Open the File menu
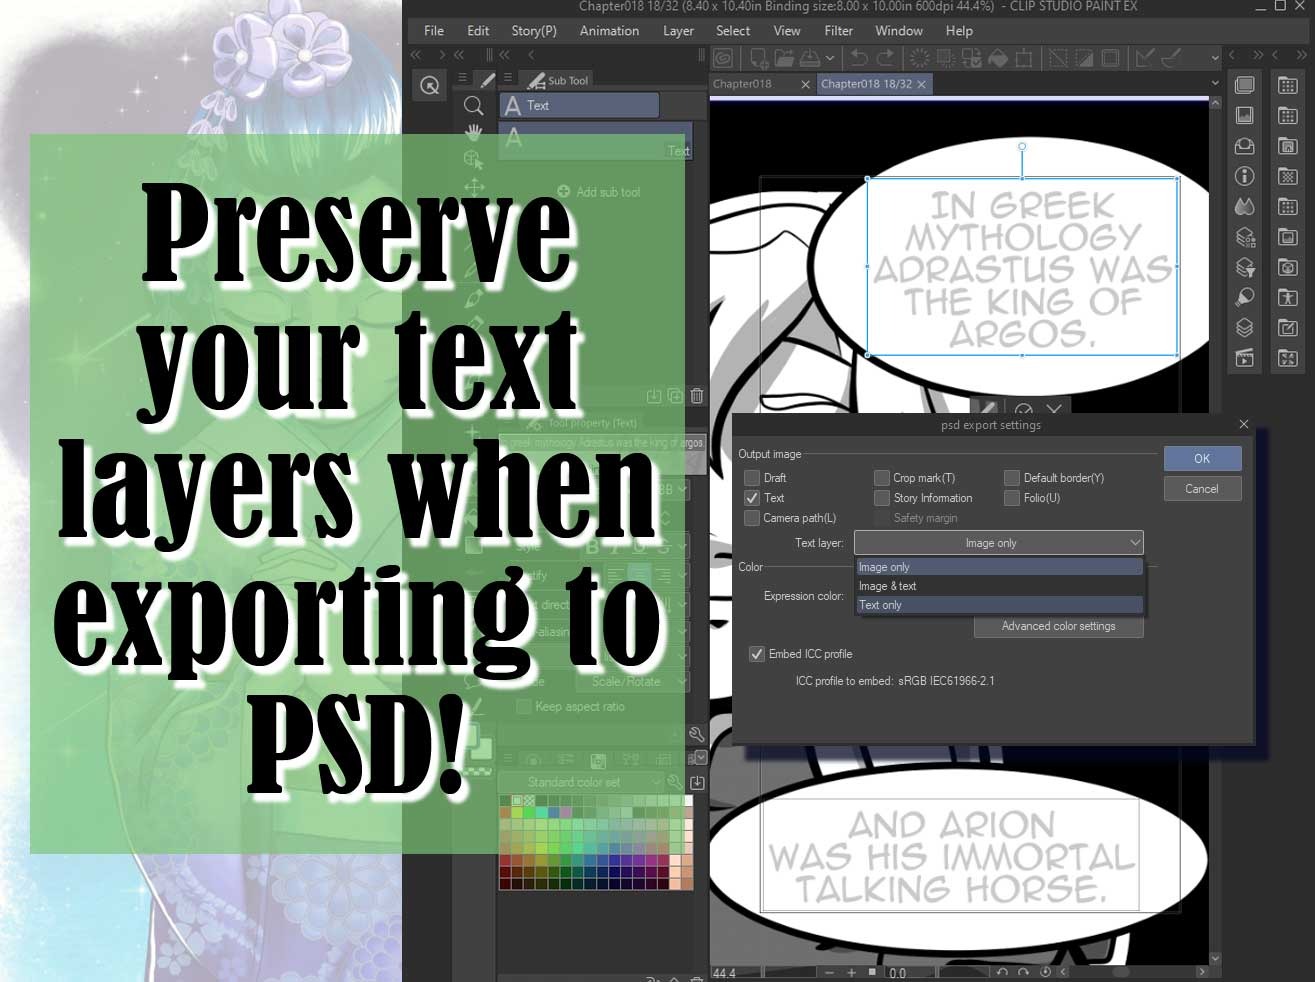The width and height of the screenshot is (1315, 982). [x=434, y=31]
